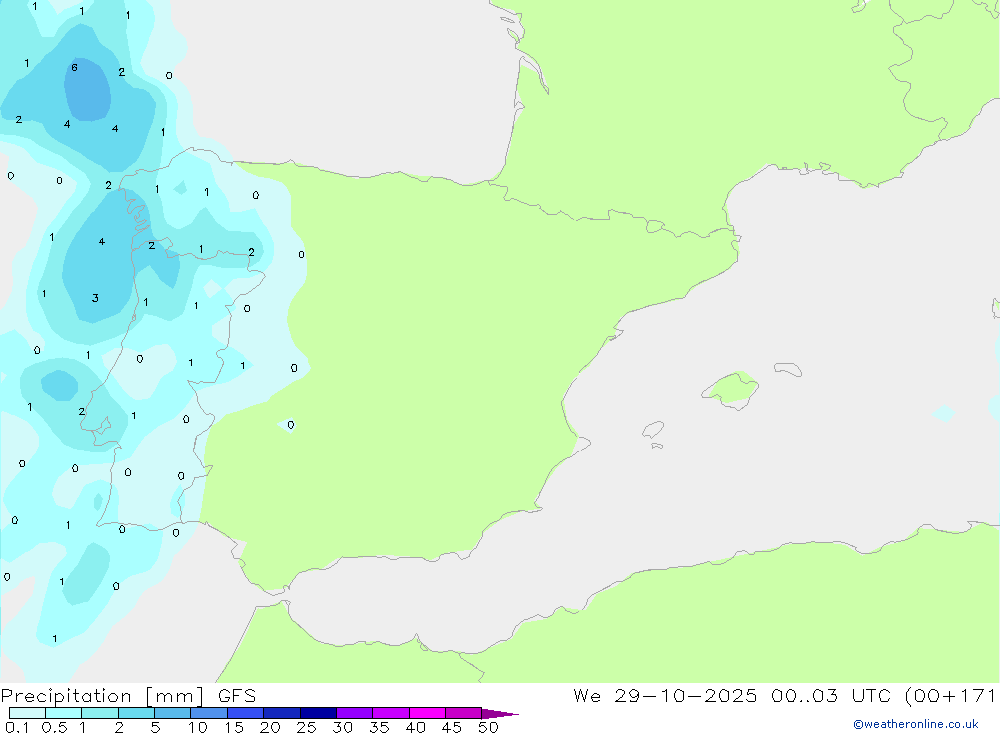This screenshot has width=1000, height=733.
Task: Pick the 5–10 mm legend swatch
Action: coord(173,713)
